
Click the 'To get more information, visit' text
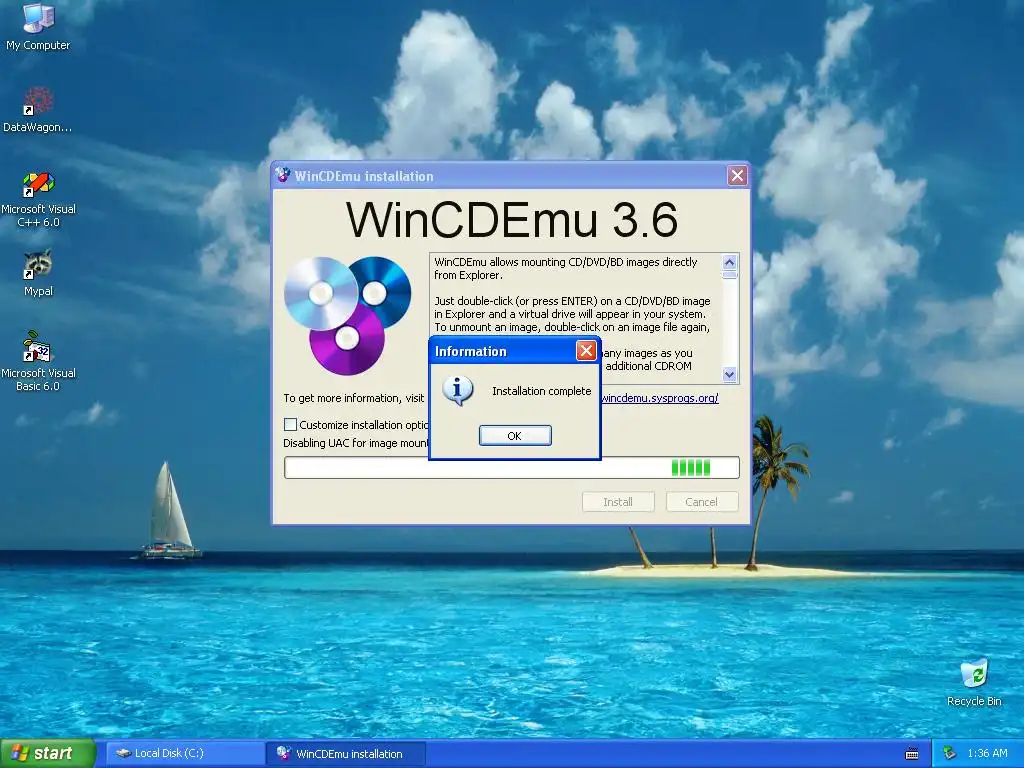coord(354,398)
